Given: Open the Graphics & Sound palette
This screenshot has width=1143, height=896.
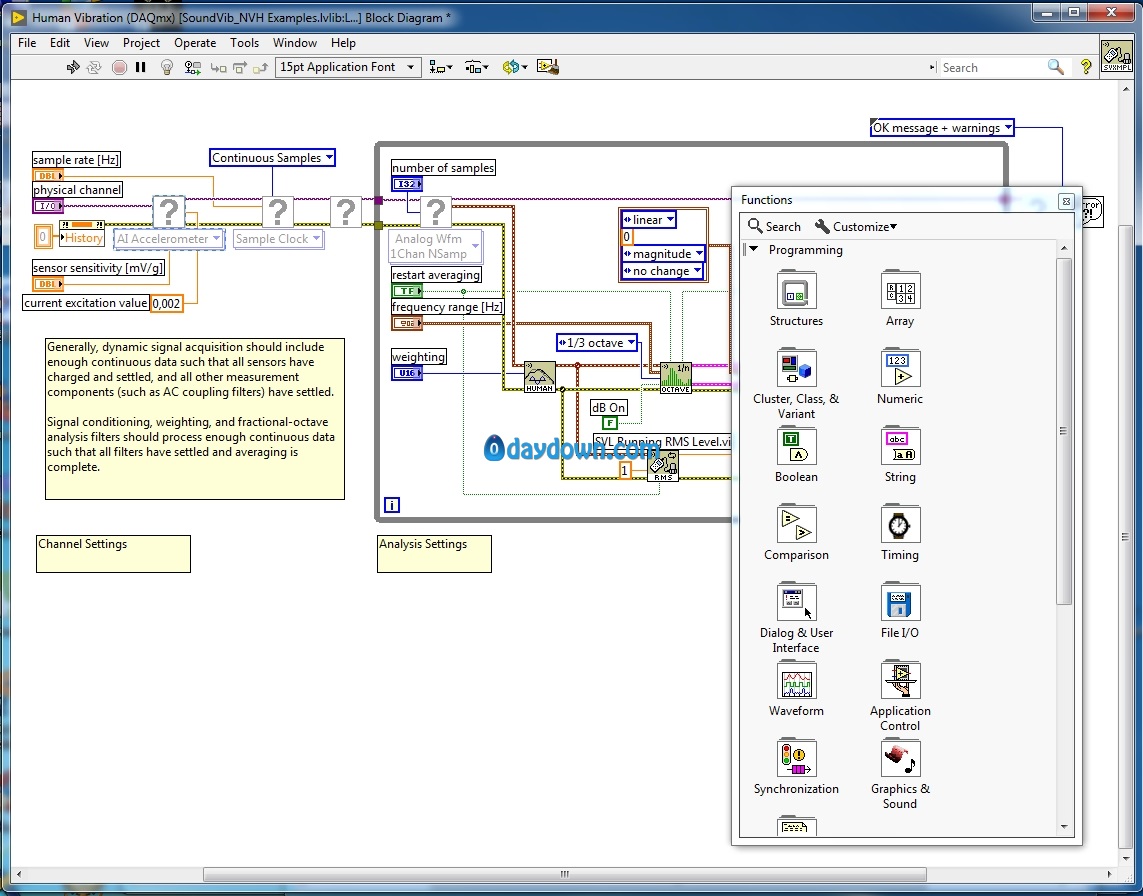Looking at the screenshot, I should (900, 774).
